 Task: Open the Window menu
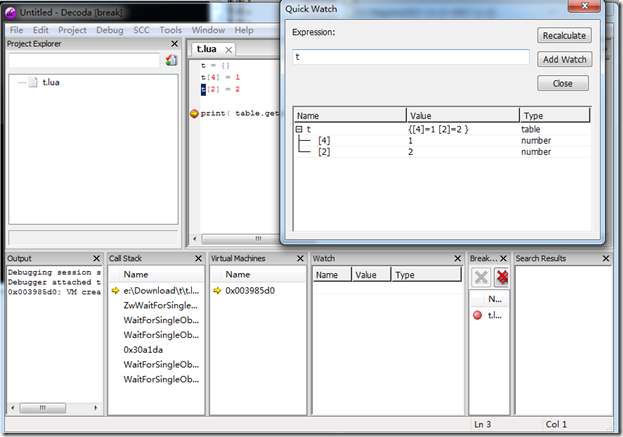[x=208, y=30]
